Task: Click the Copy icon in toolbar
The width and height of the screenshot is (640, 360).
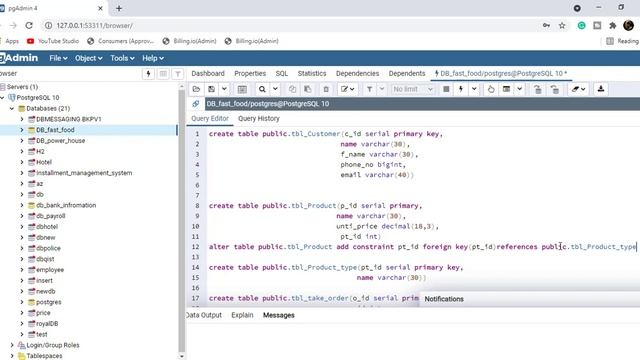Action: point(292,89)
